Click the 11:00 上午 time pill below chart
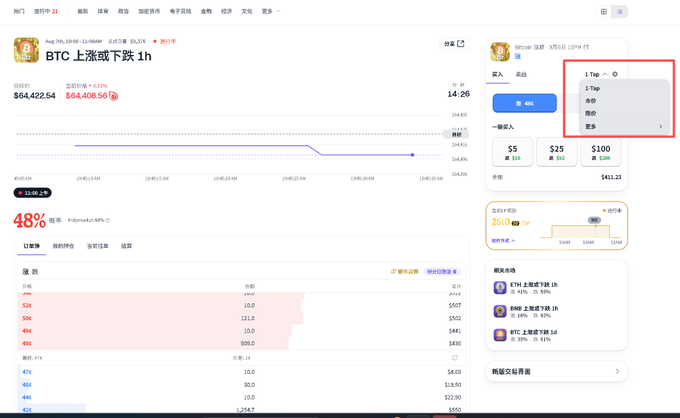 coord(33,193)
